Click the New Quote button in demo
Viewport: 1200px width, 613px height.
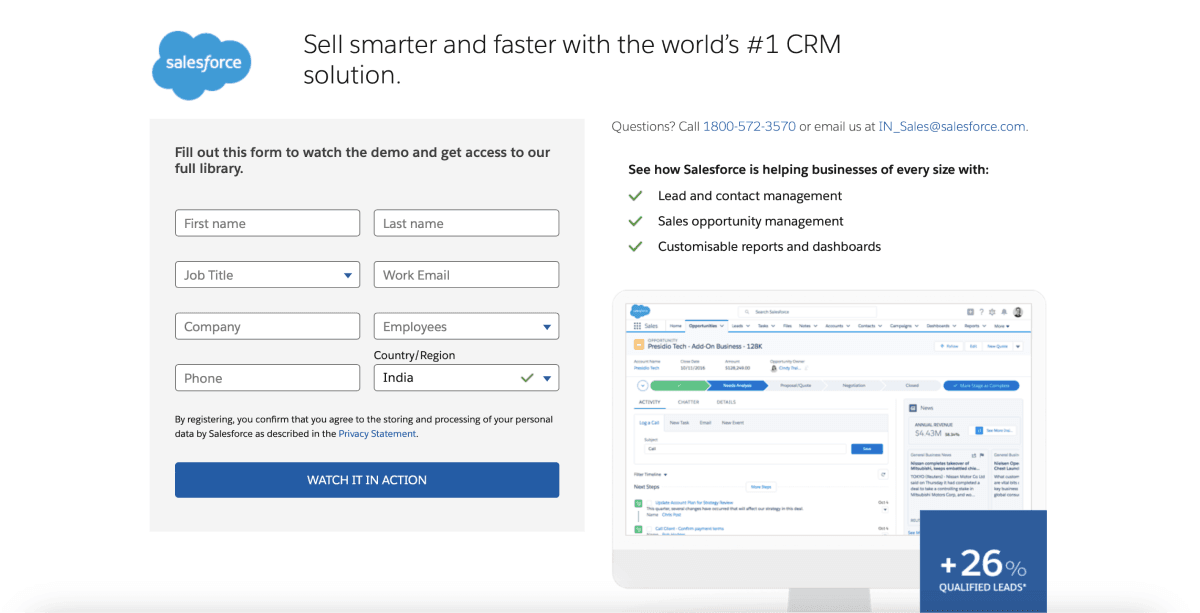click(997, 346)
